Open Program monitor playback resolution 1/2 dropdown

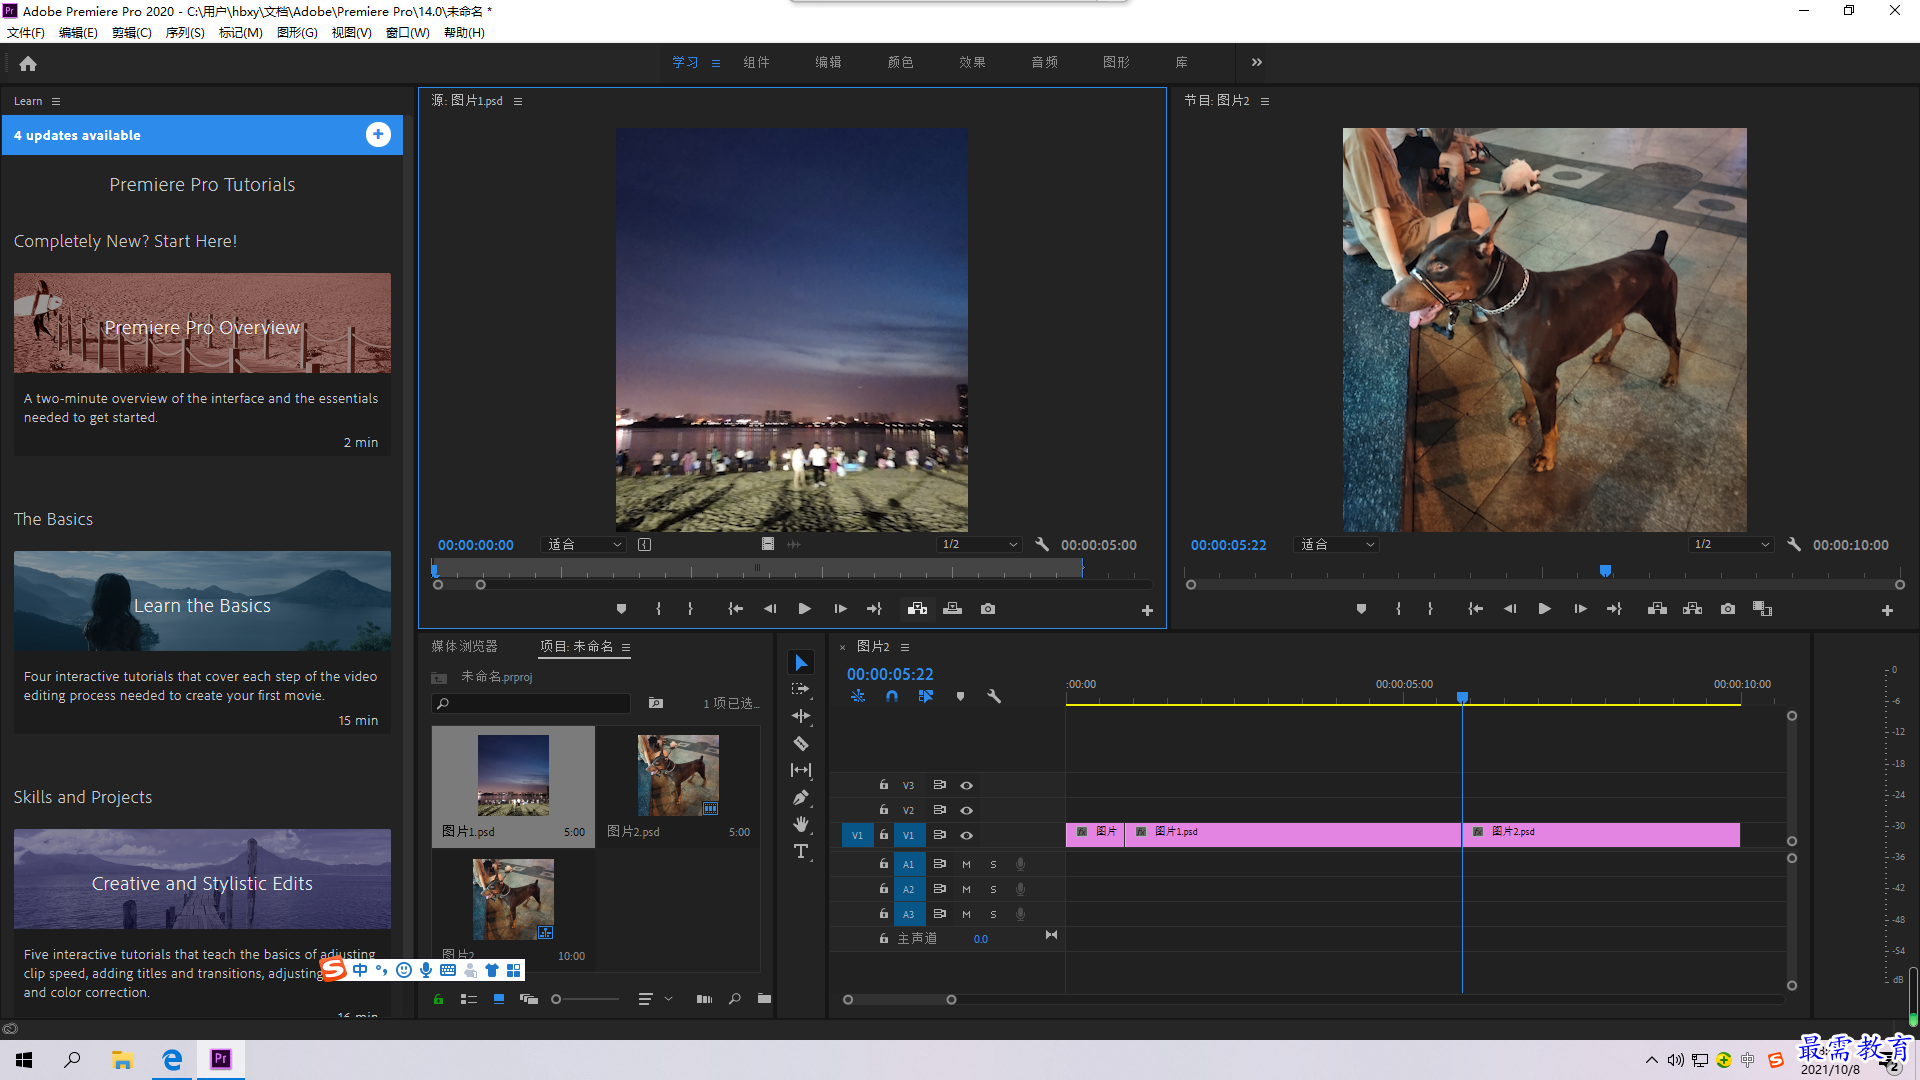(x=1731, y=545)
